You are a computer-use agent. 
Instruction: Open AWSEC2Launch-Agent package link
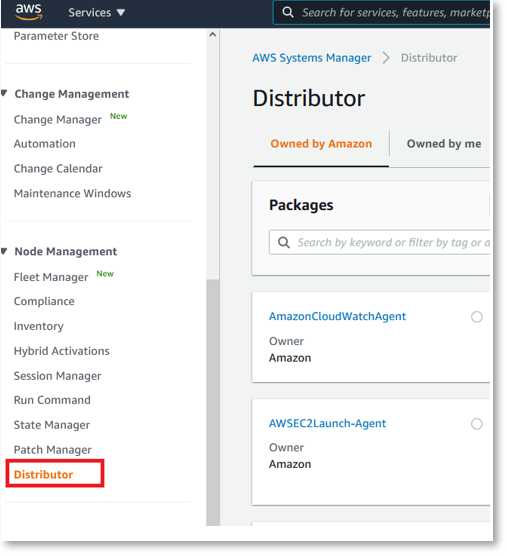point(327,423)
